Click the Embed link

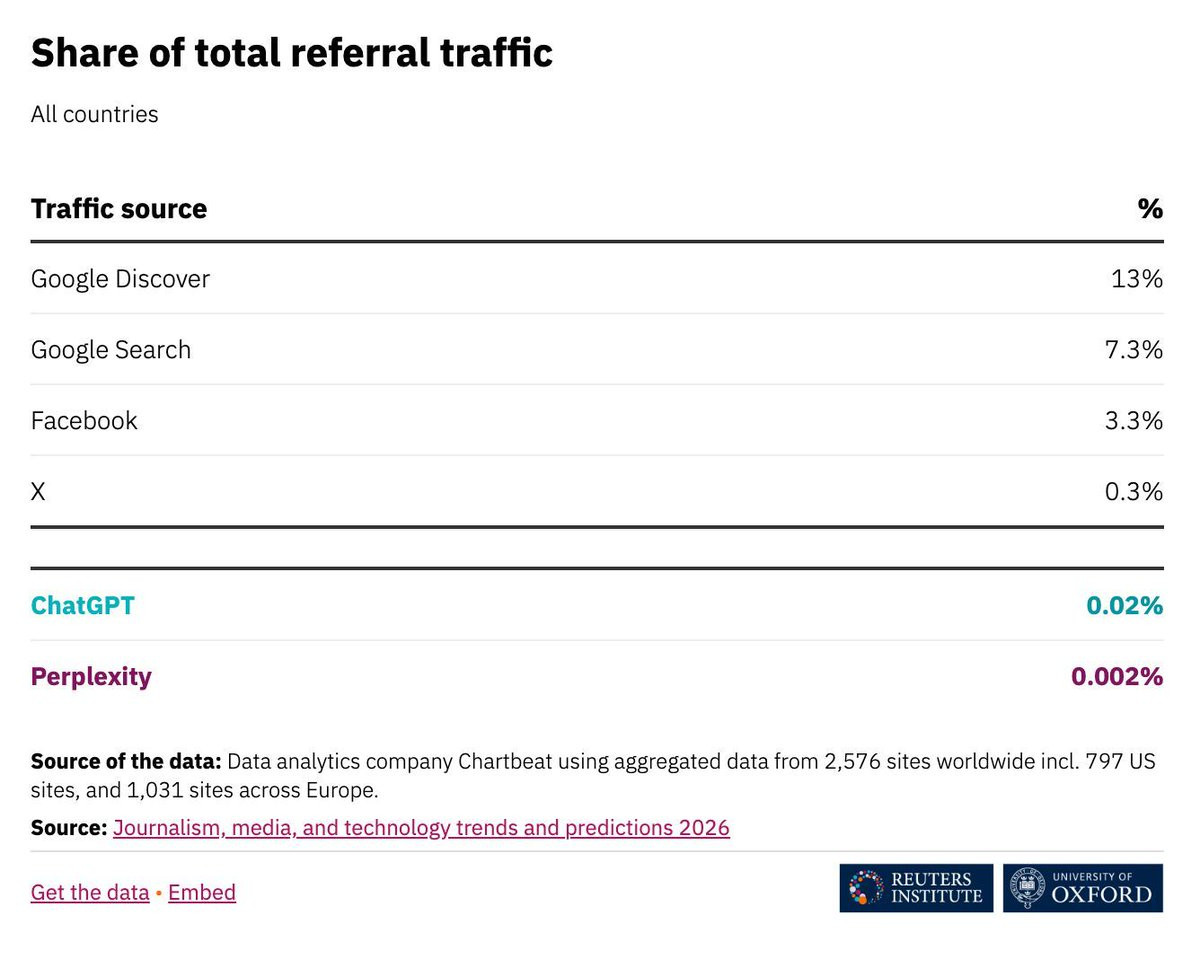pyautogui.click(x=202, y=892)
